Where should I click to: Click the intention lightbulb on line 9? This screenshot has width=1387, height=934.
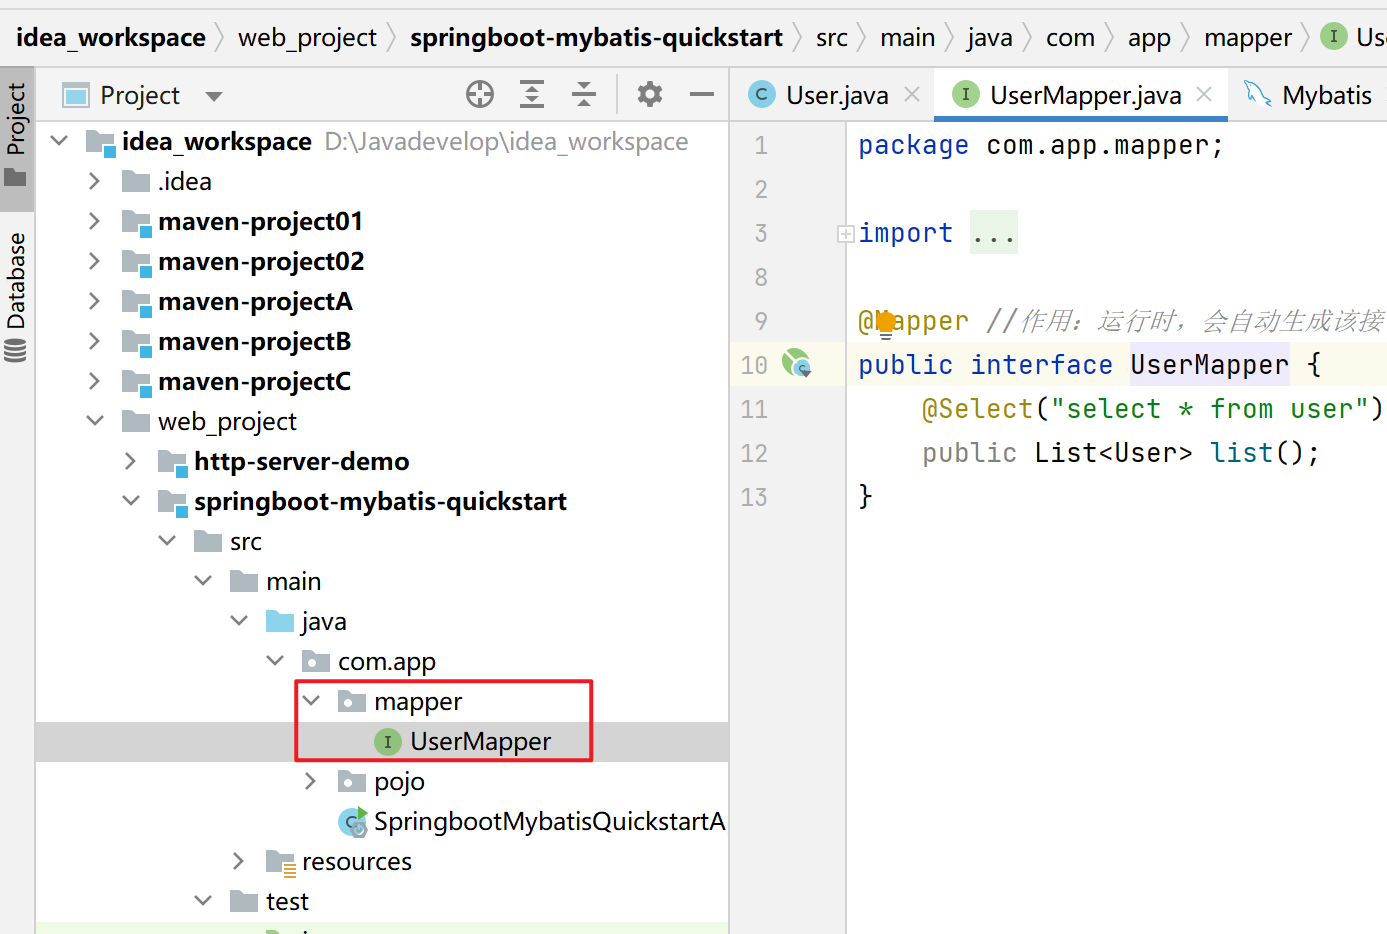coord(885,323)
